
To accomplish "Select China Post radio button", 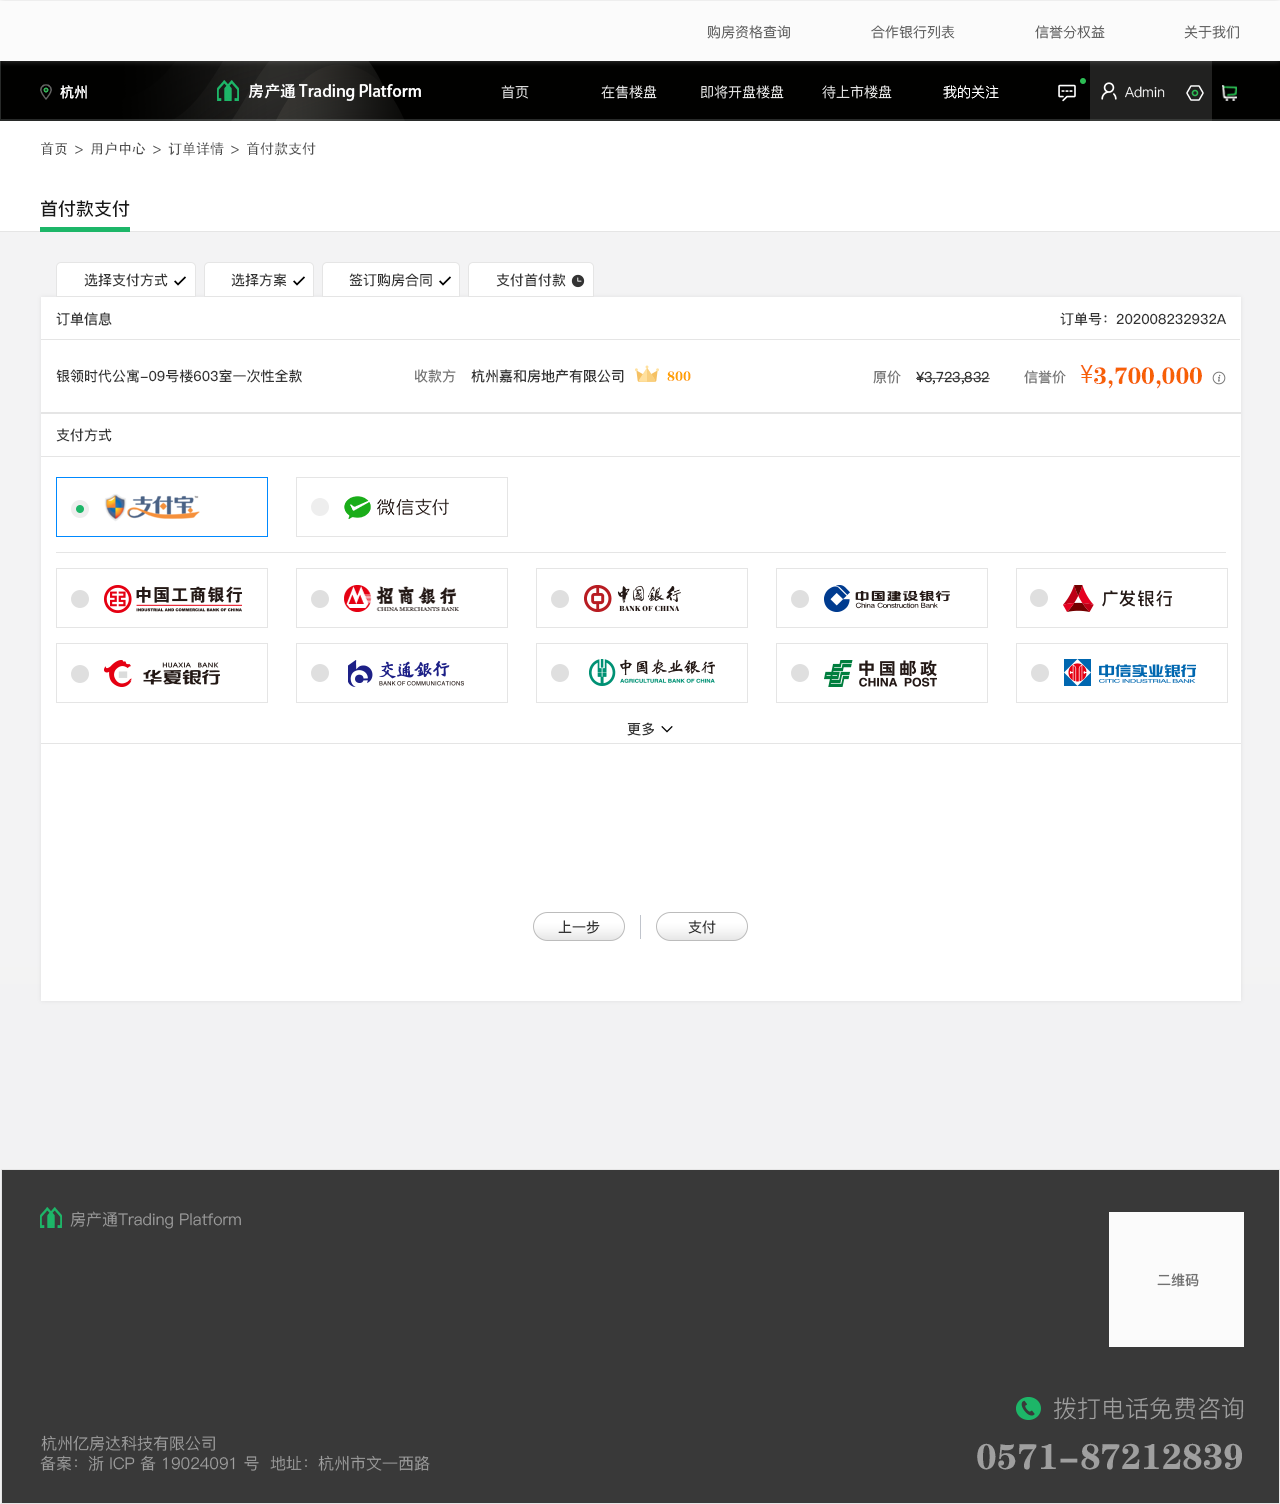I will [x=800, y=673].
